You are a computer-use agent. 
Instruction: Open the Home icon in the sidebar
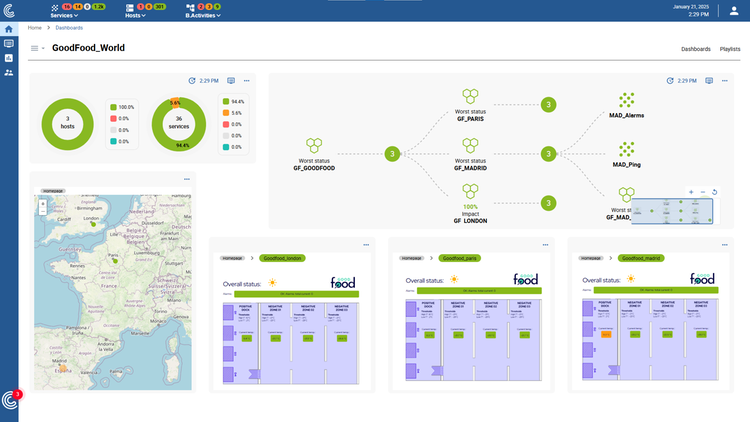click(x=9, y=29)
